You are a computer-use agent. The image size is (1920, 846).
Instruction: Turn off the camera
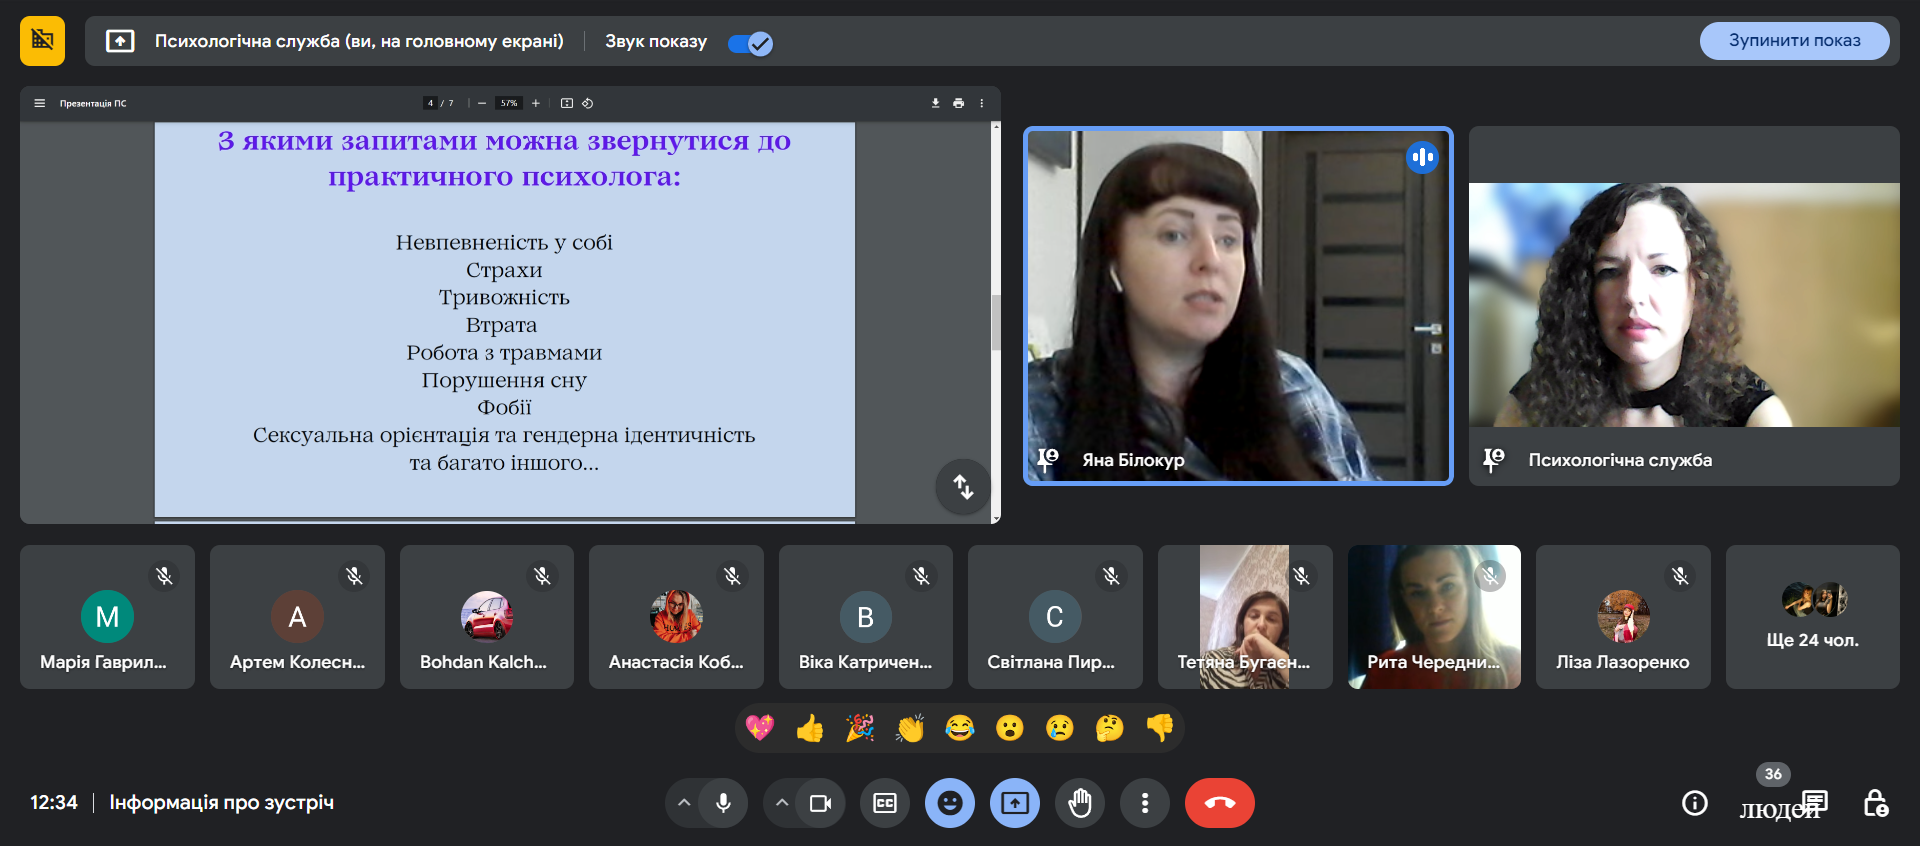[820, 803]
